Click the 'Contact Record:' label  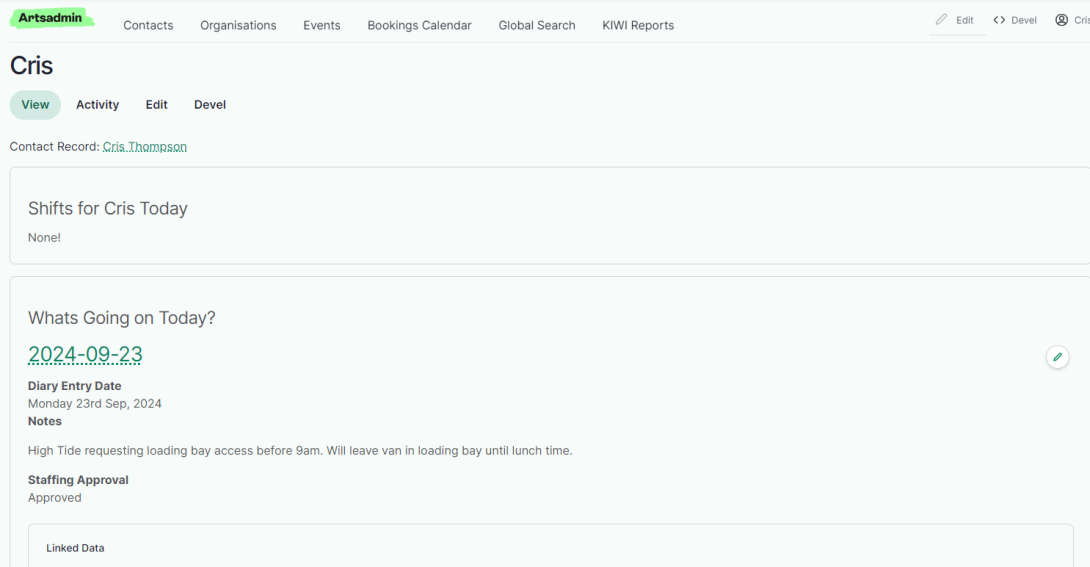tap(54, 147)
